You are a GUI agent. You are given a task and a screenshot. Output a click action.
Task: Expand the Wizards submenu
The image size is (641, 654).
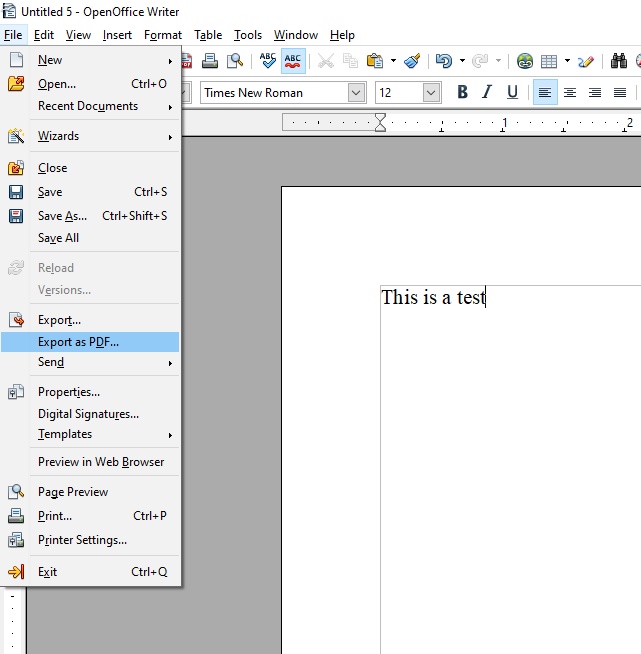pos(90,136)
